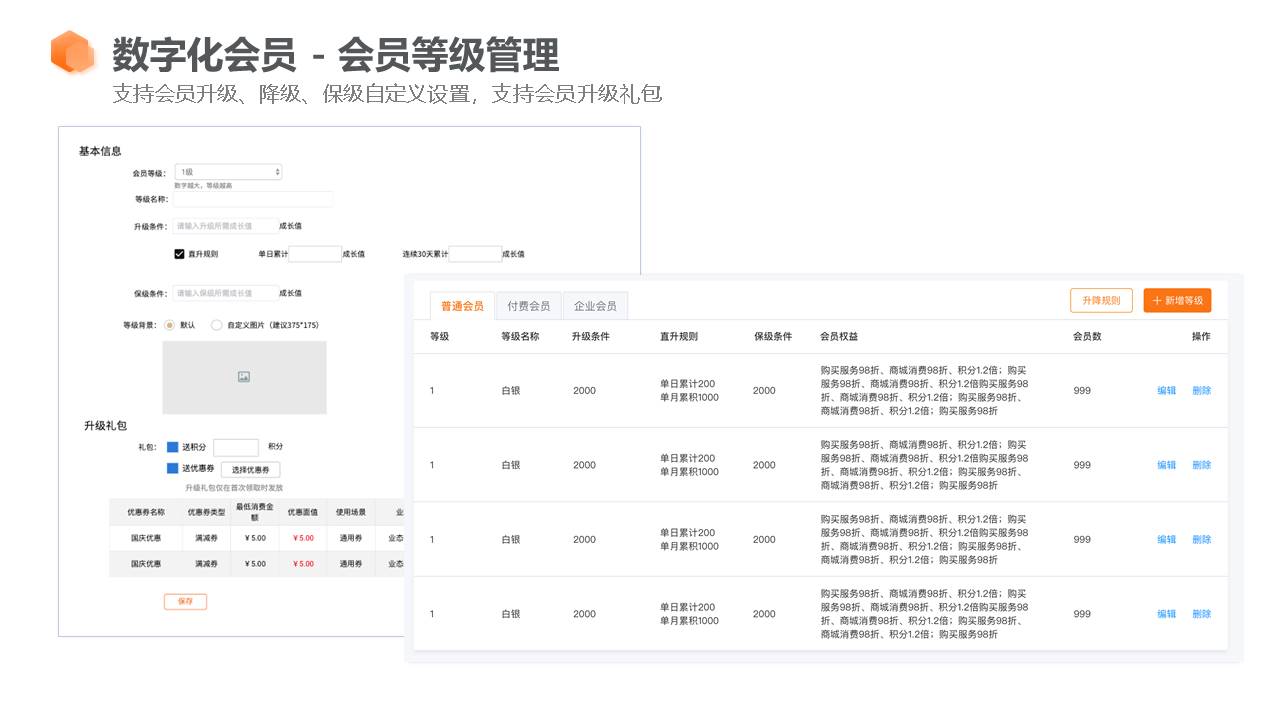The image size is (1280, 720).
Task: Click the 操作 column header
Action: tap(1201, 337)
